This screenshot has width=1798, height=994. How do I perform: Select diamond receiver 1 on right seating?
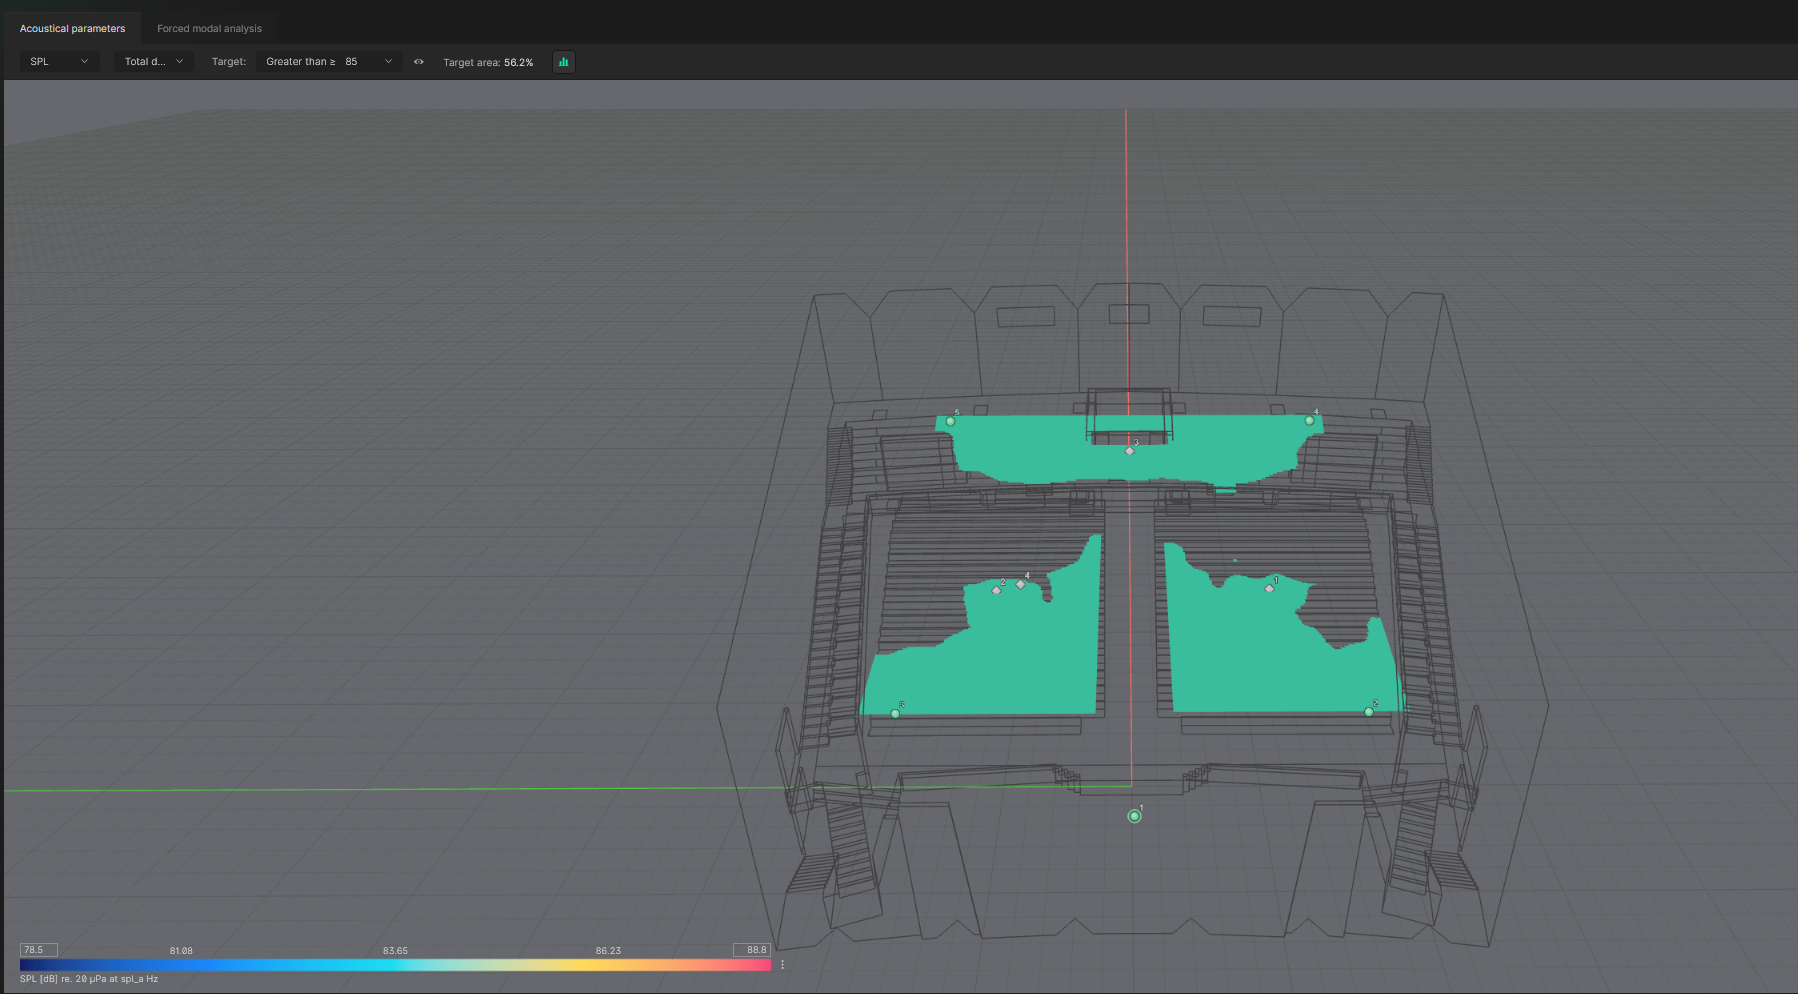tap(1269, 588)
